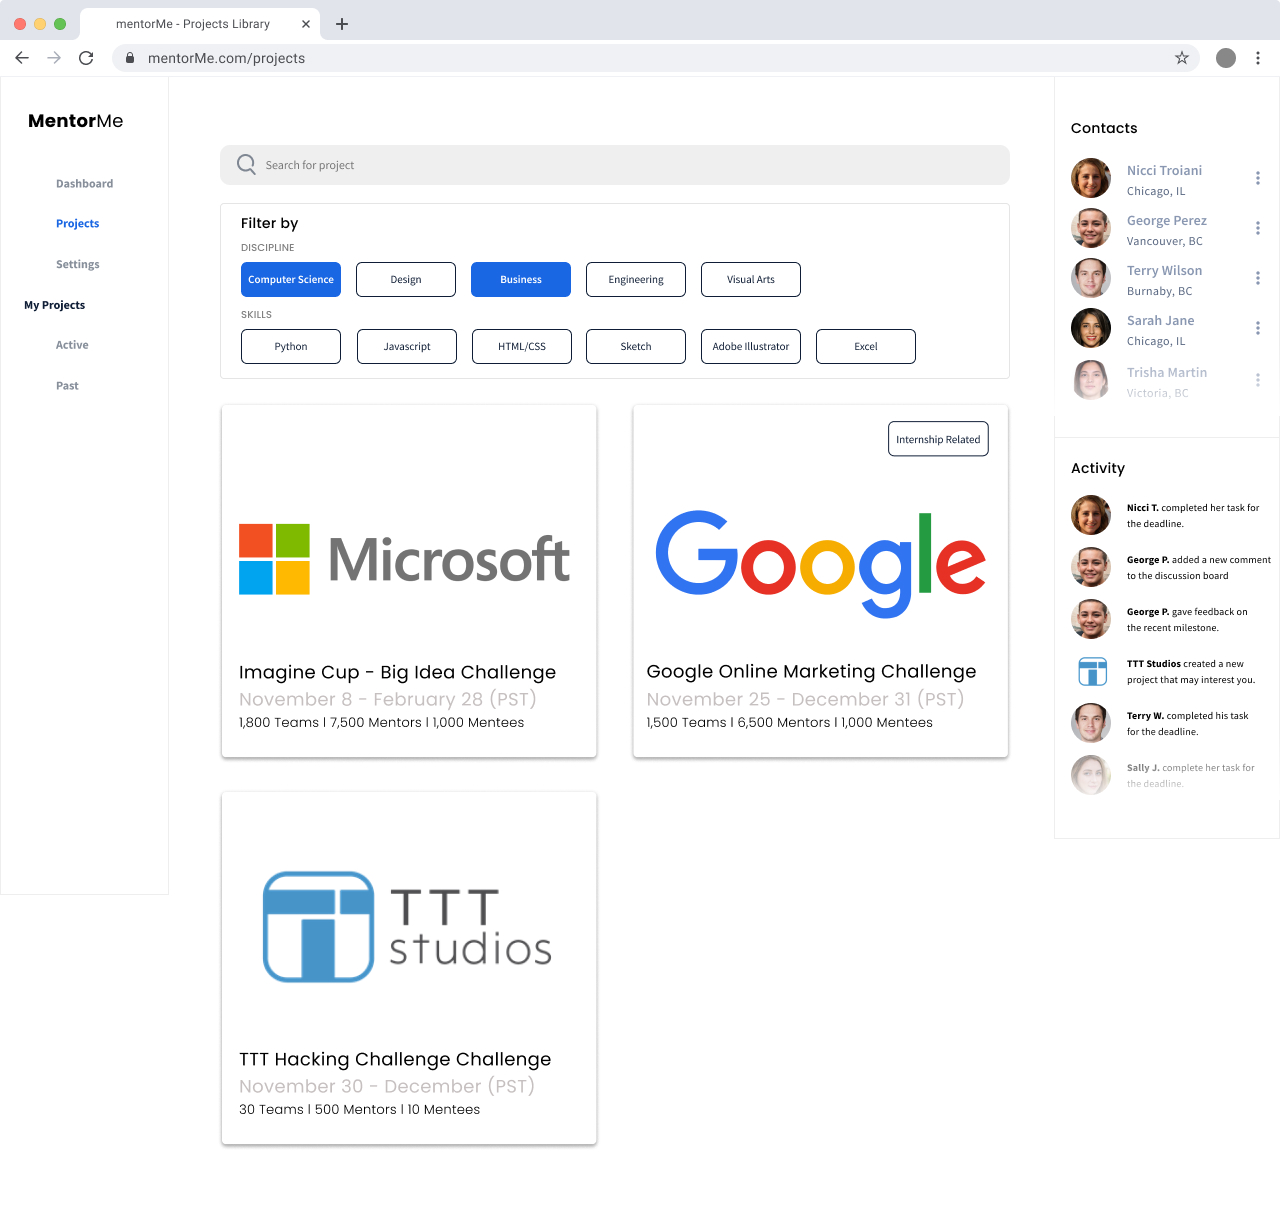Image resolution: width=1280 pixels, height=1216 pixels.
Task: Show Active projects in the sidebar
Action: 72,345
